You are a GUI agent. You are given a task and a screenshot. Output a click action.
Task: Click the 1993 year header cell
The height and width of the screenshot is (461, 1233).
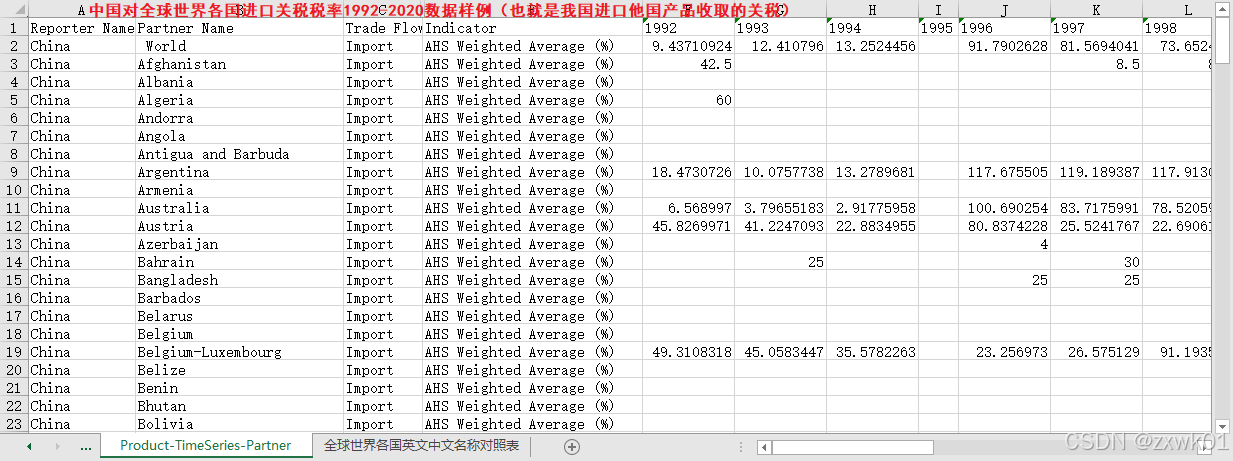pyautogui.click(x=781, y=28)
